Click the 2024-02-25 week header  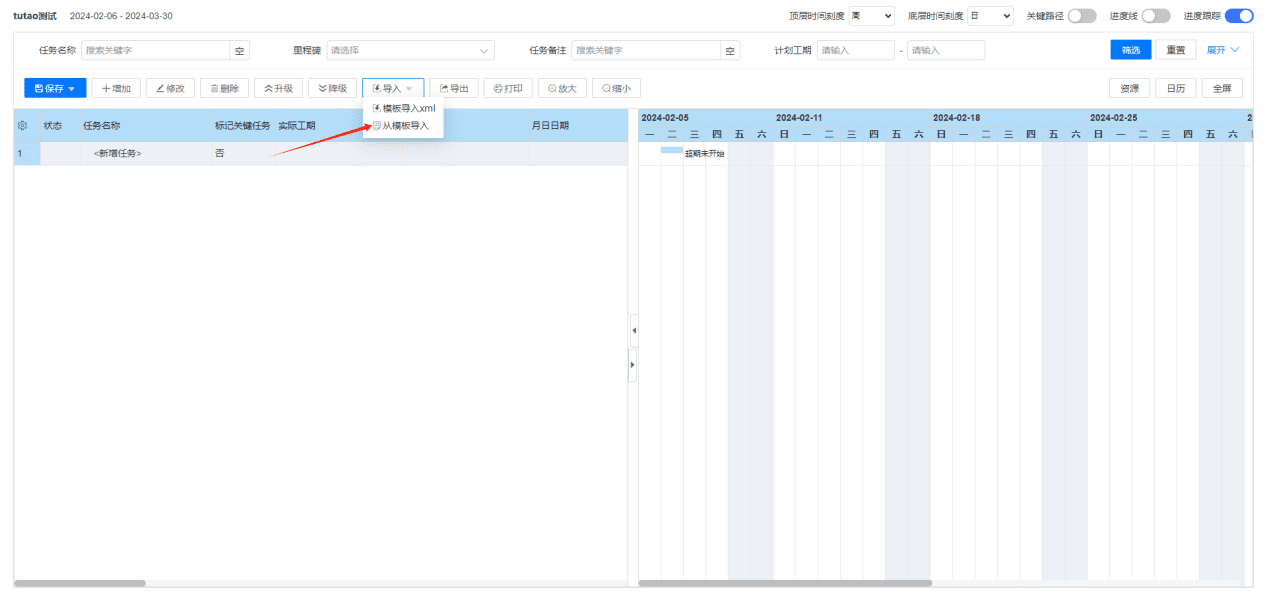tap(1113, 117)
